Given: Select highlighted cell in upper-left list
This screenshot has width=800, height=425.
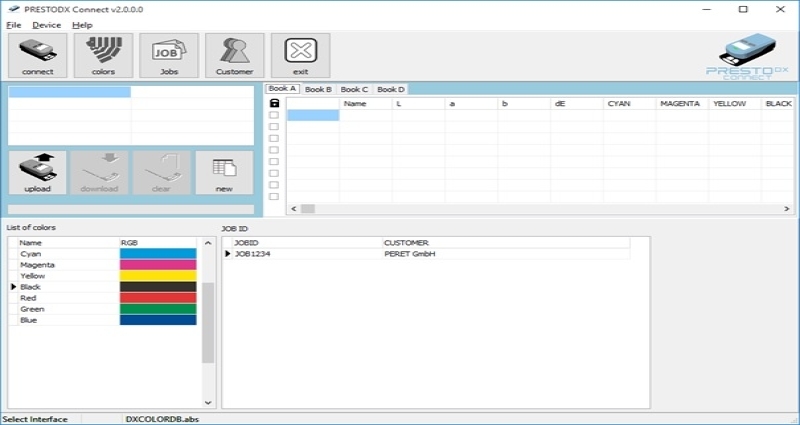Looking at the screenshot, I should pyautogui.click(x=69, y=92).
